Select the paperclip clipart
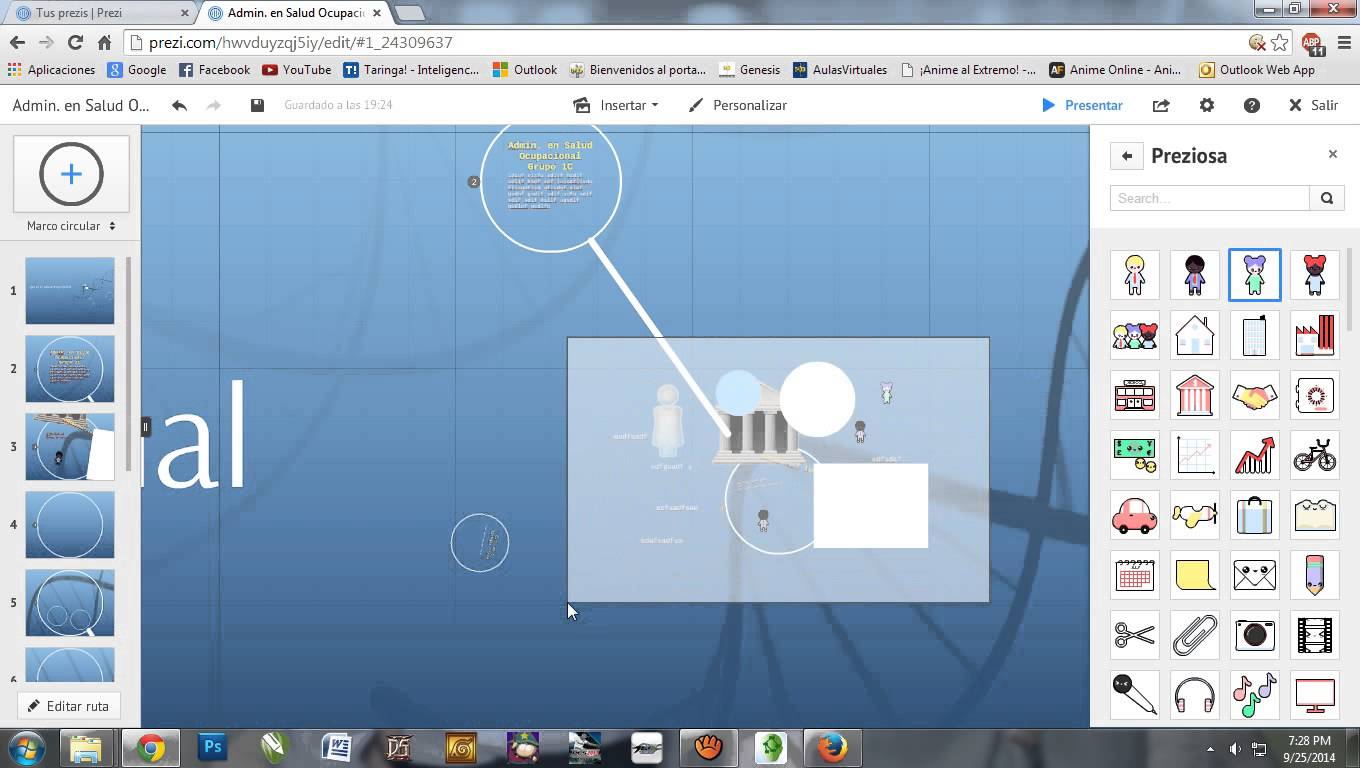1360x768 pixels. click(x=1194, y=635)
